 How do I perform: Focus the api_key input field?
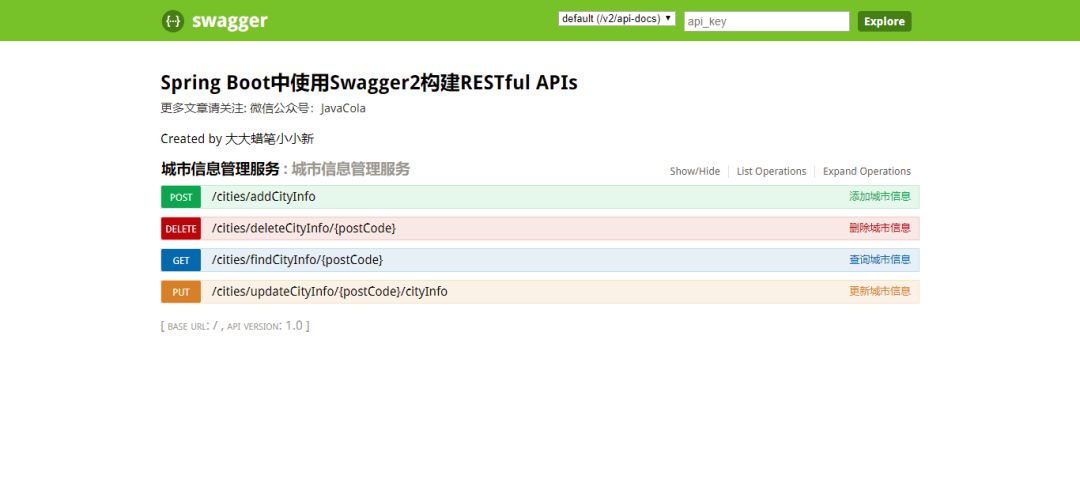point(767,21)
